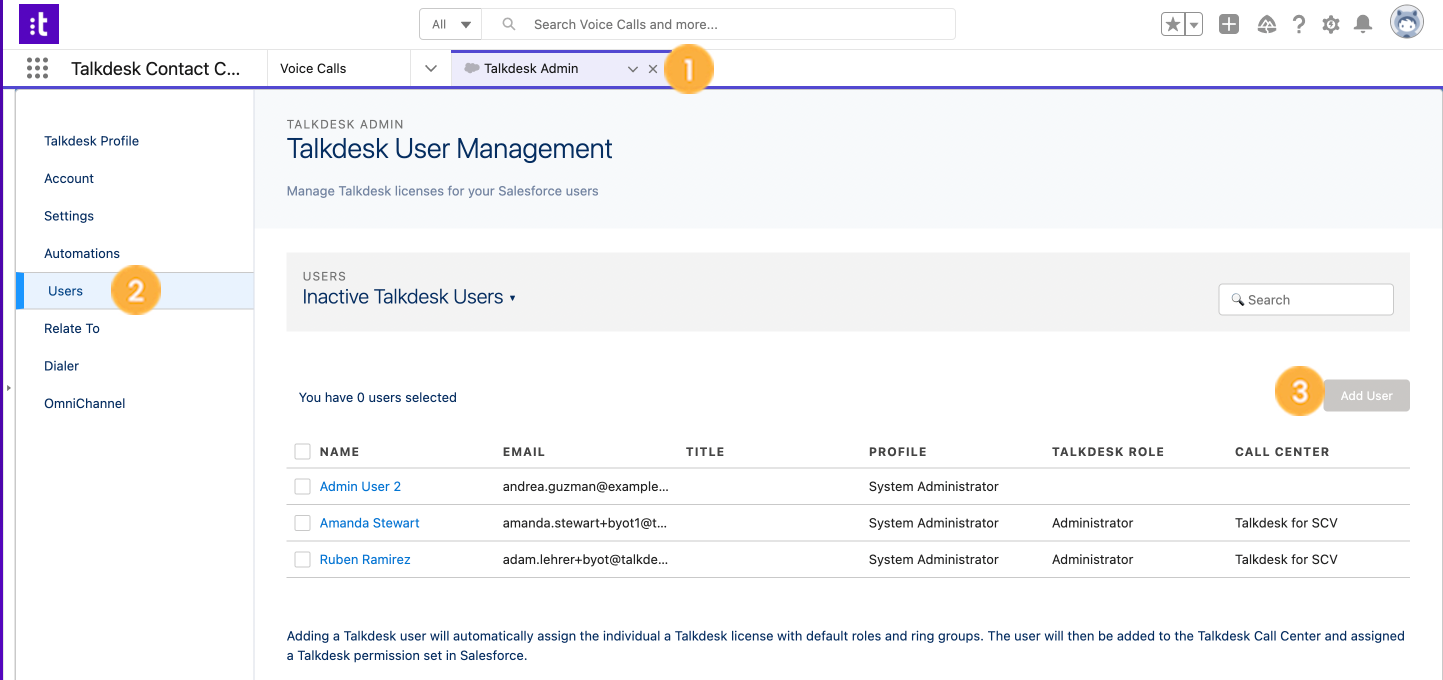Click the amanda.stewart+byot1 email cell

585,523
